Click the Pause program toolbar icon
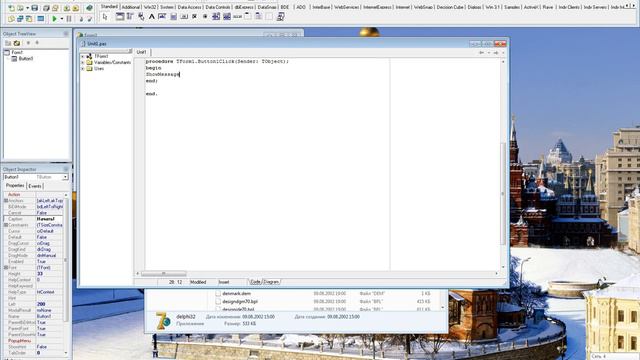Viewport: 640px width, 360px height. pos(69,18)
